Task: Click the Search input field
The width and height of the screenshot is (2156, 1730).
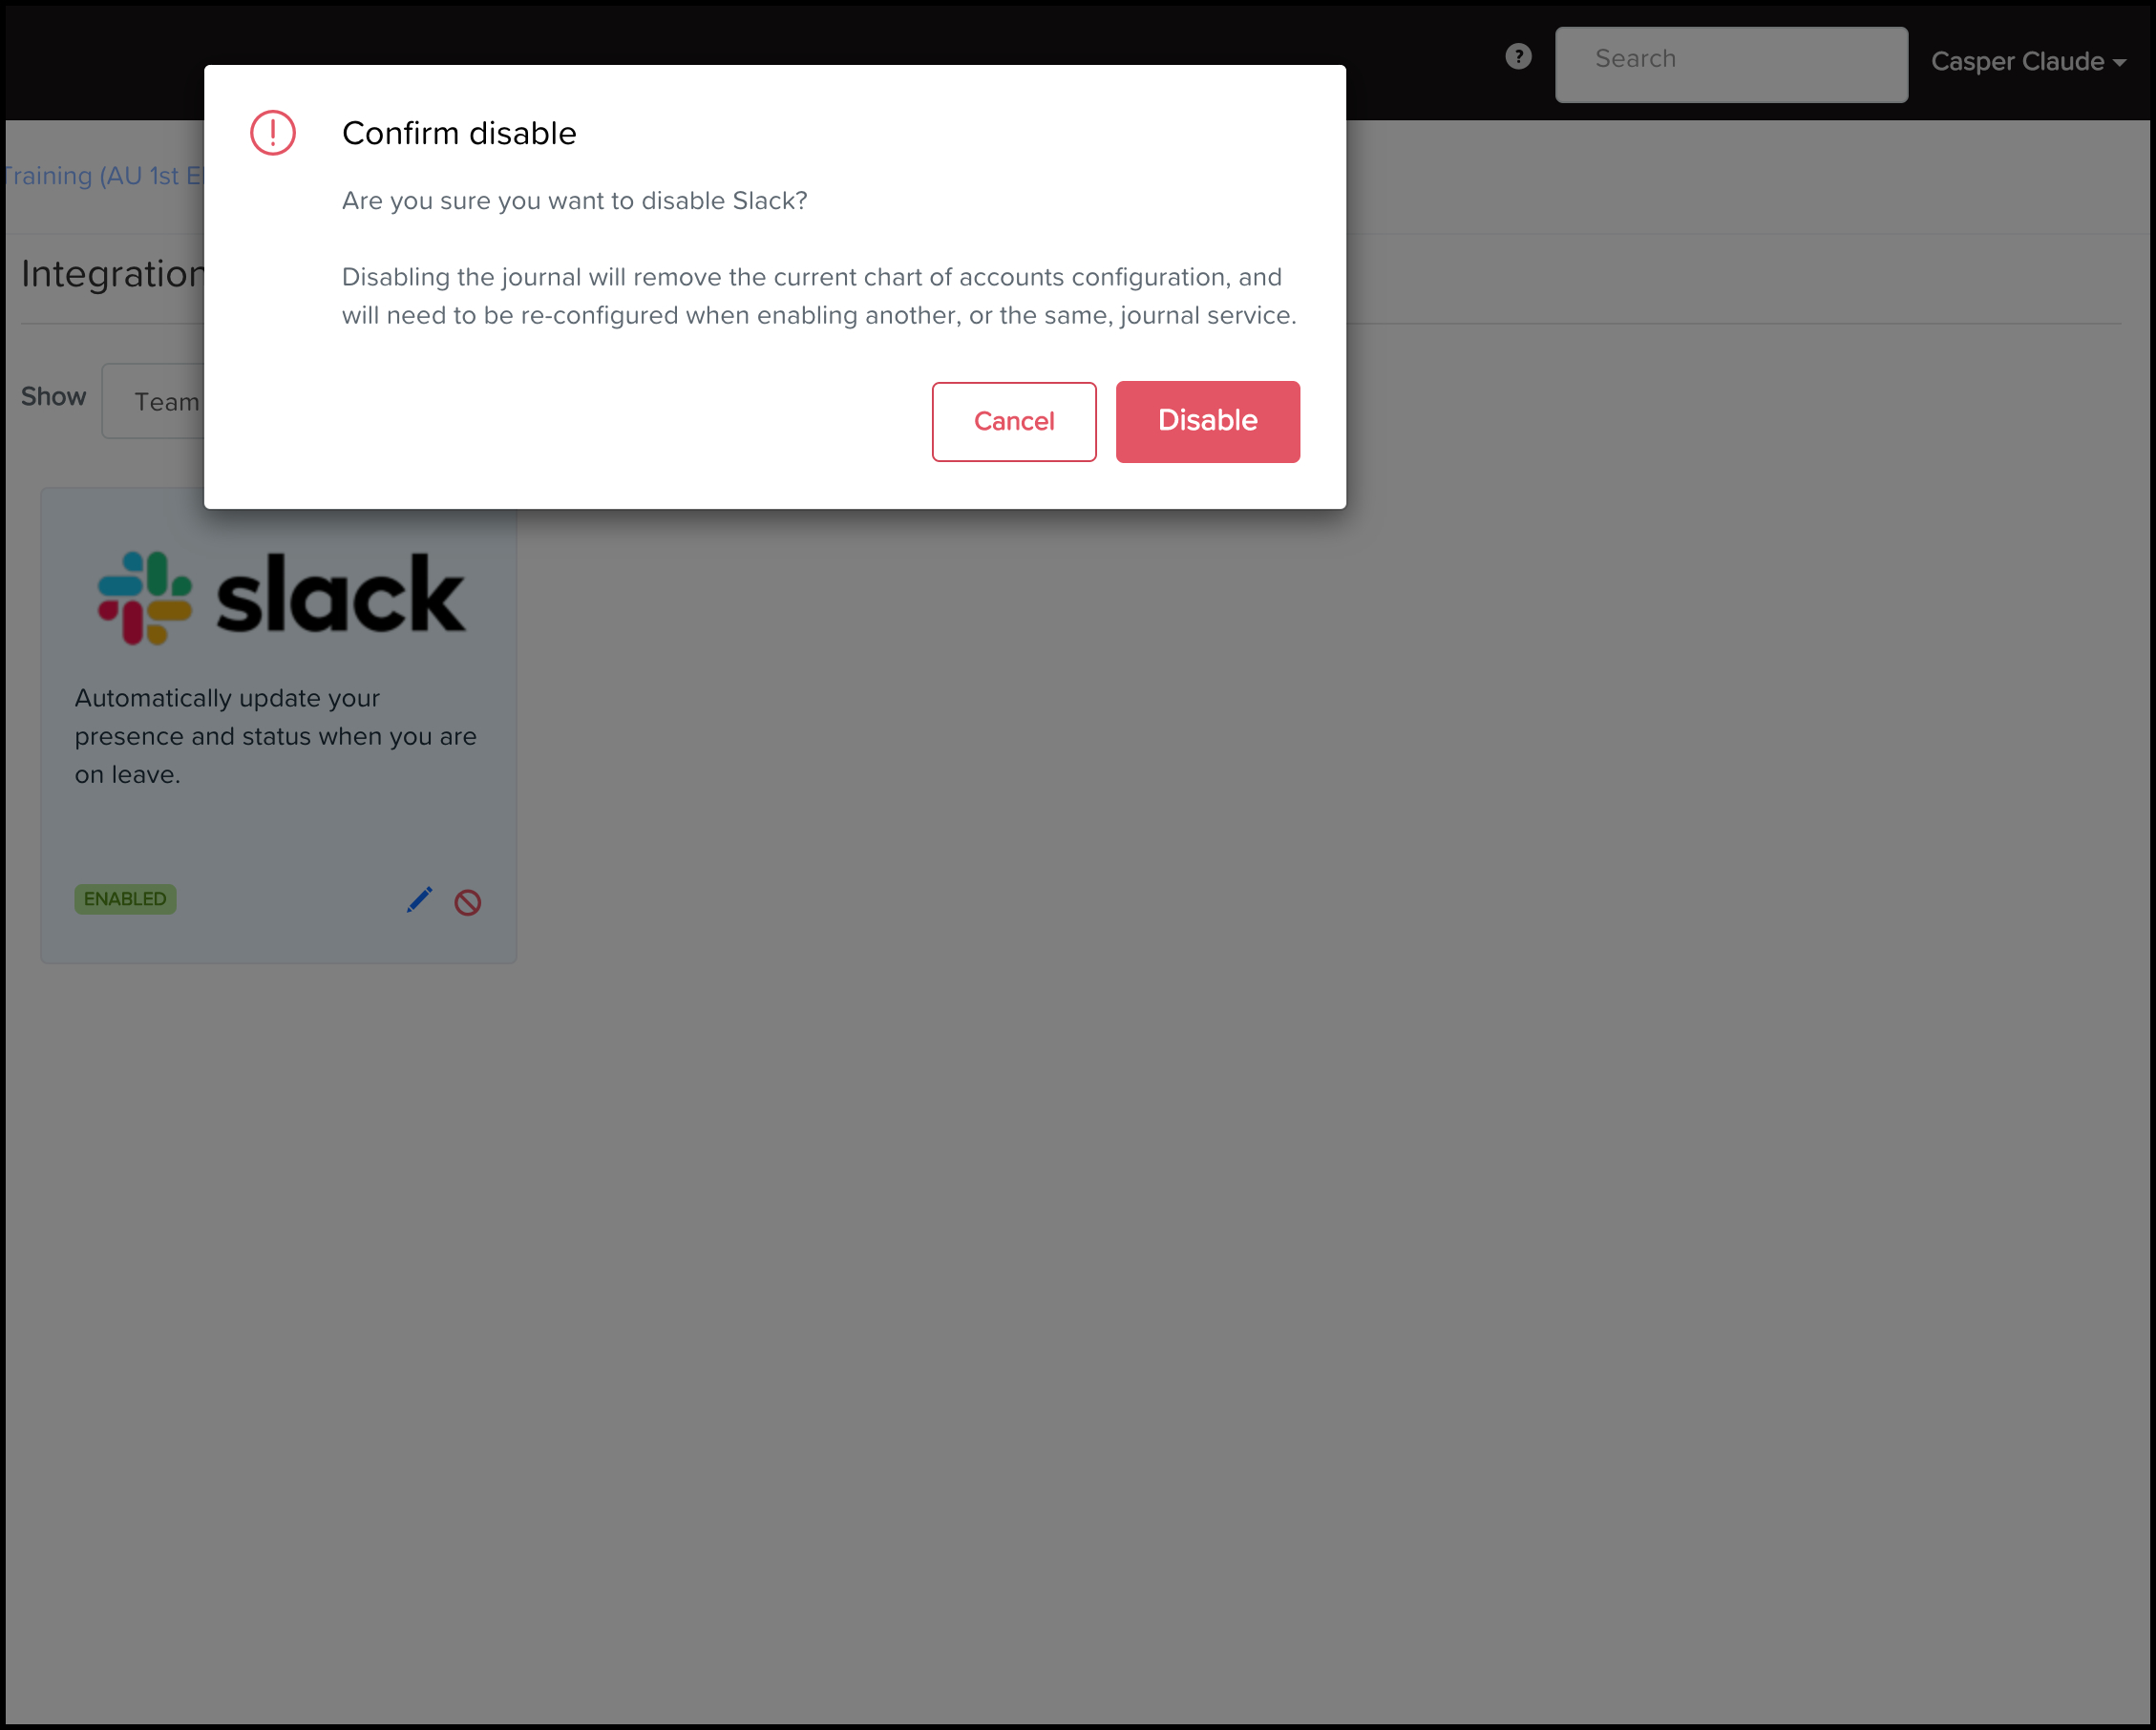Action: click(1731, 64)
